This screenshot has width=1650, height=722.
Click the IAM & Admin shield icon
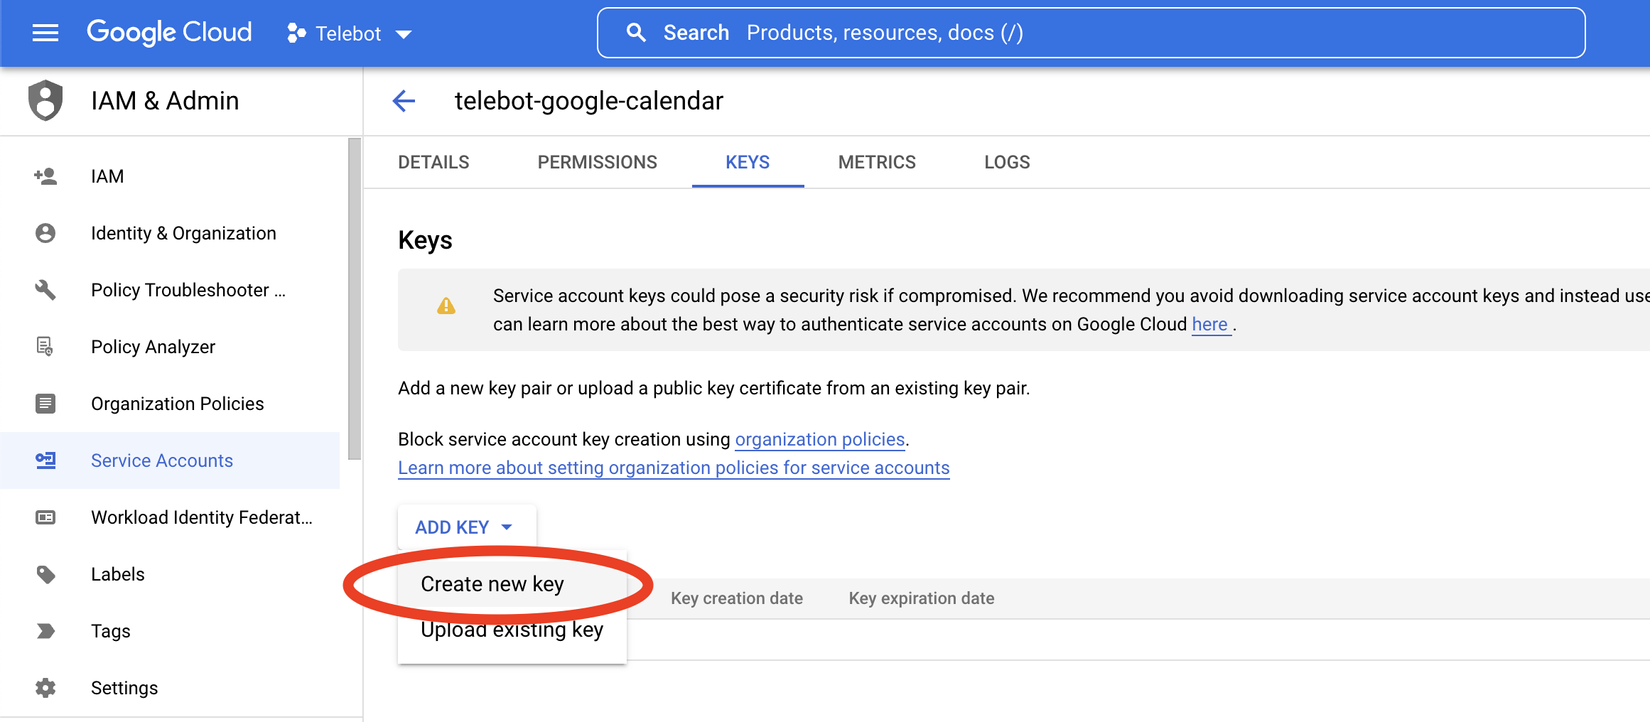click(x=45, y=101)
